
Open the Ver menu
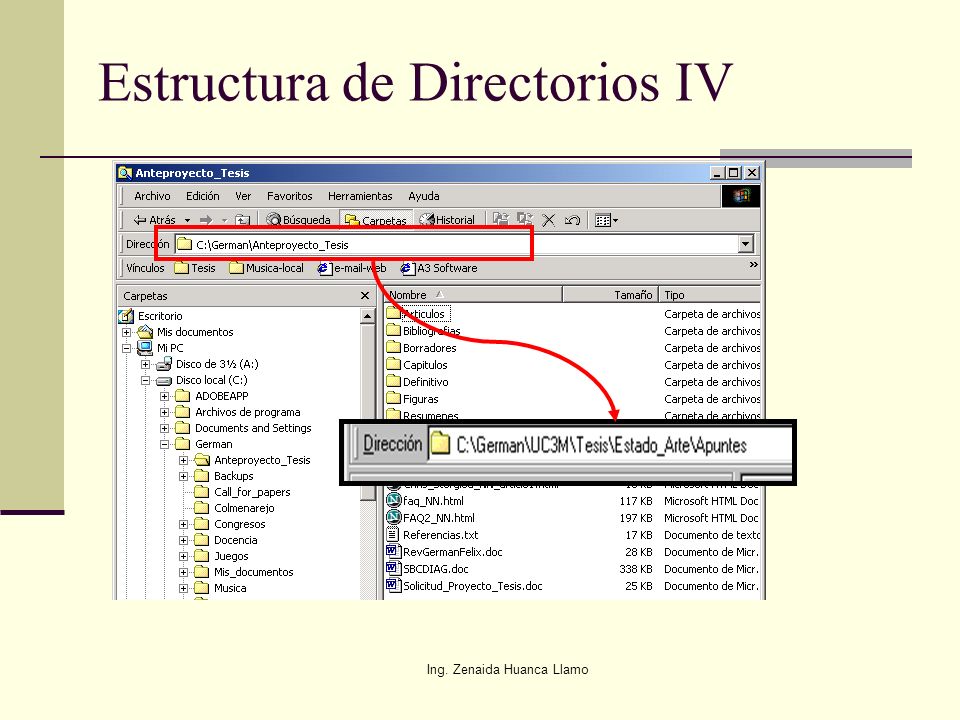(x=243, y=196)
